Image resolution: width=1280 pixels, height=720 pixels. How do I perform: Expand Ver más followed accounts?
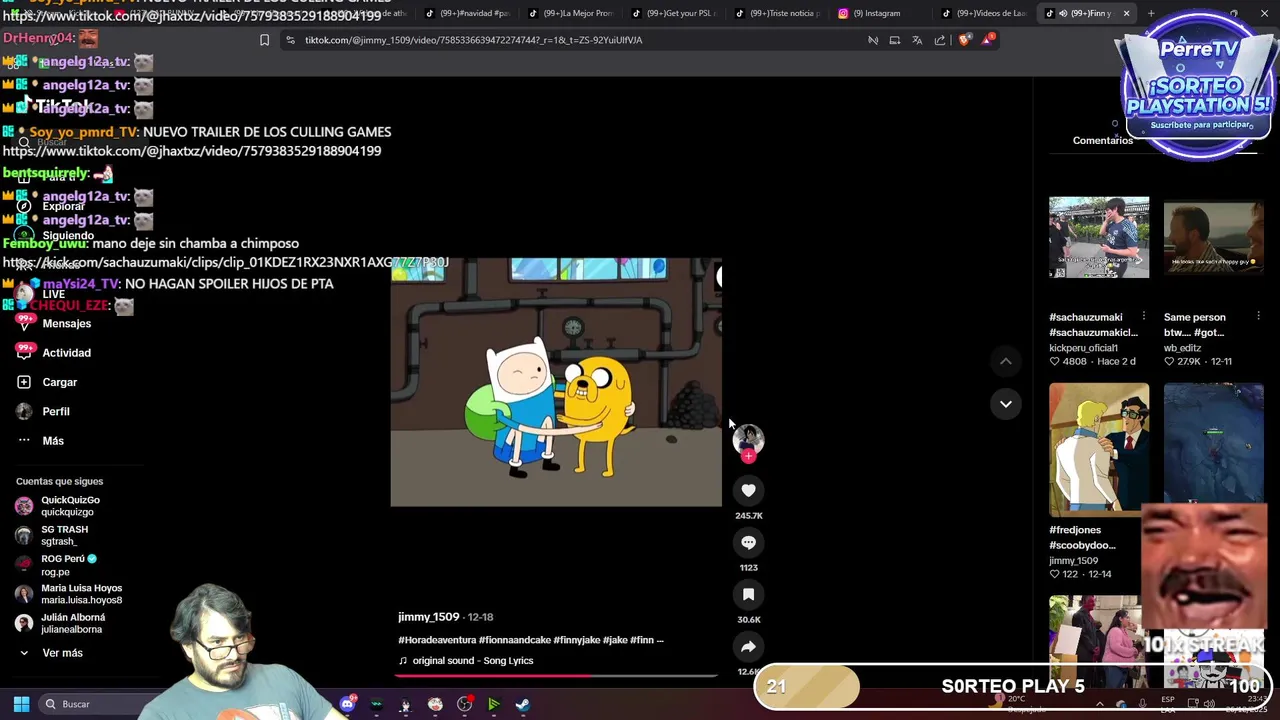[x=62, y=653]
